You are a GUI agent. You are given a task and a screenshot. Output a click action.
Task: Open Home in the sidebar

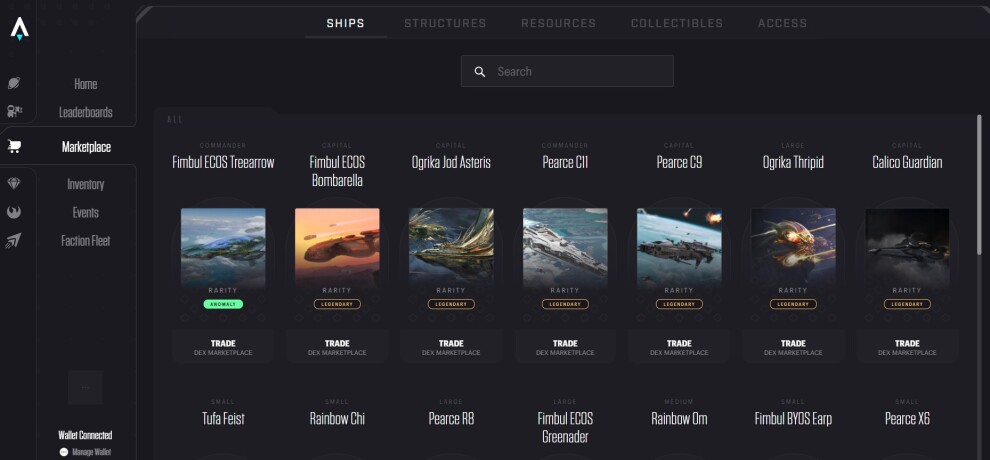coord(86,84)
